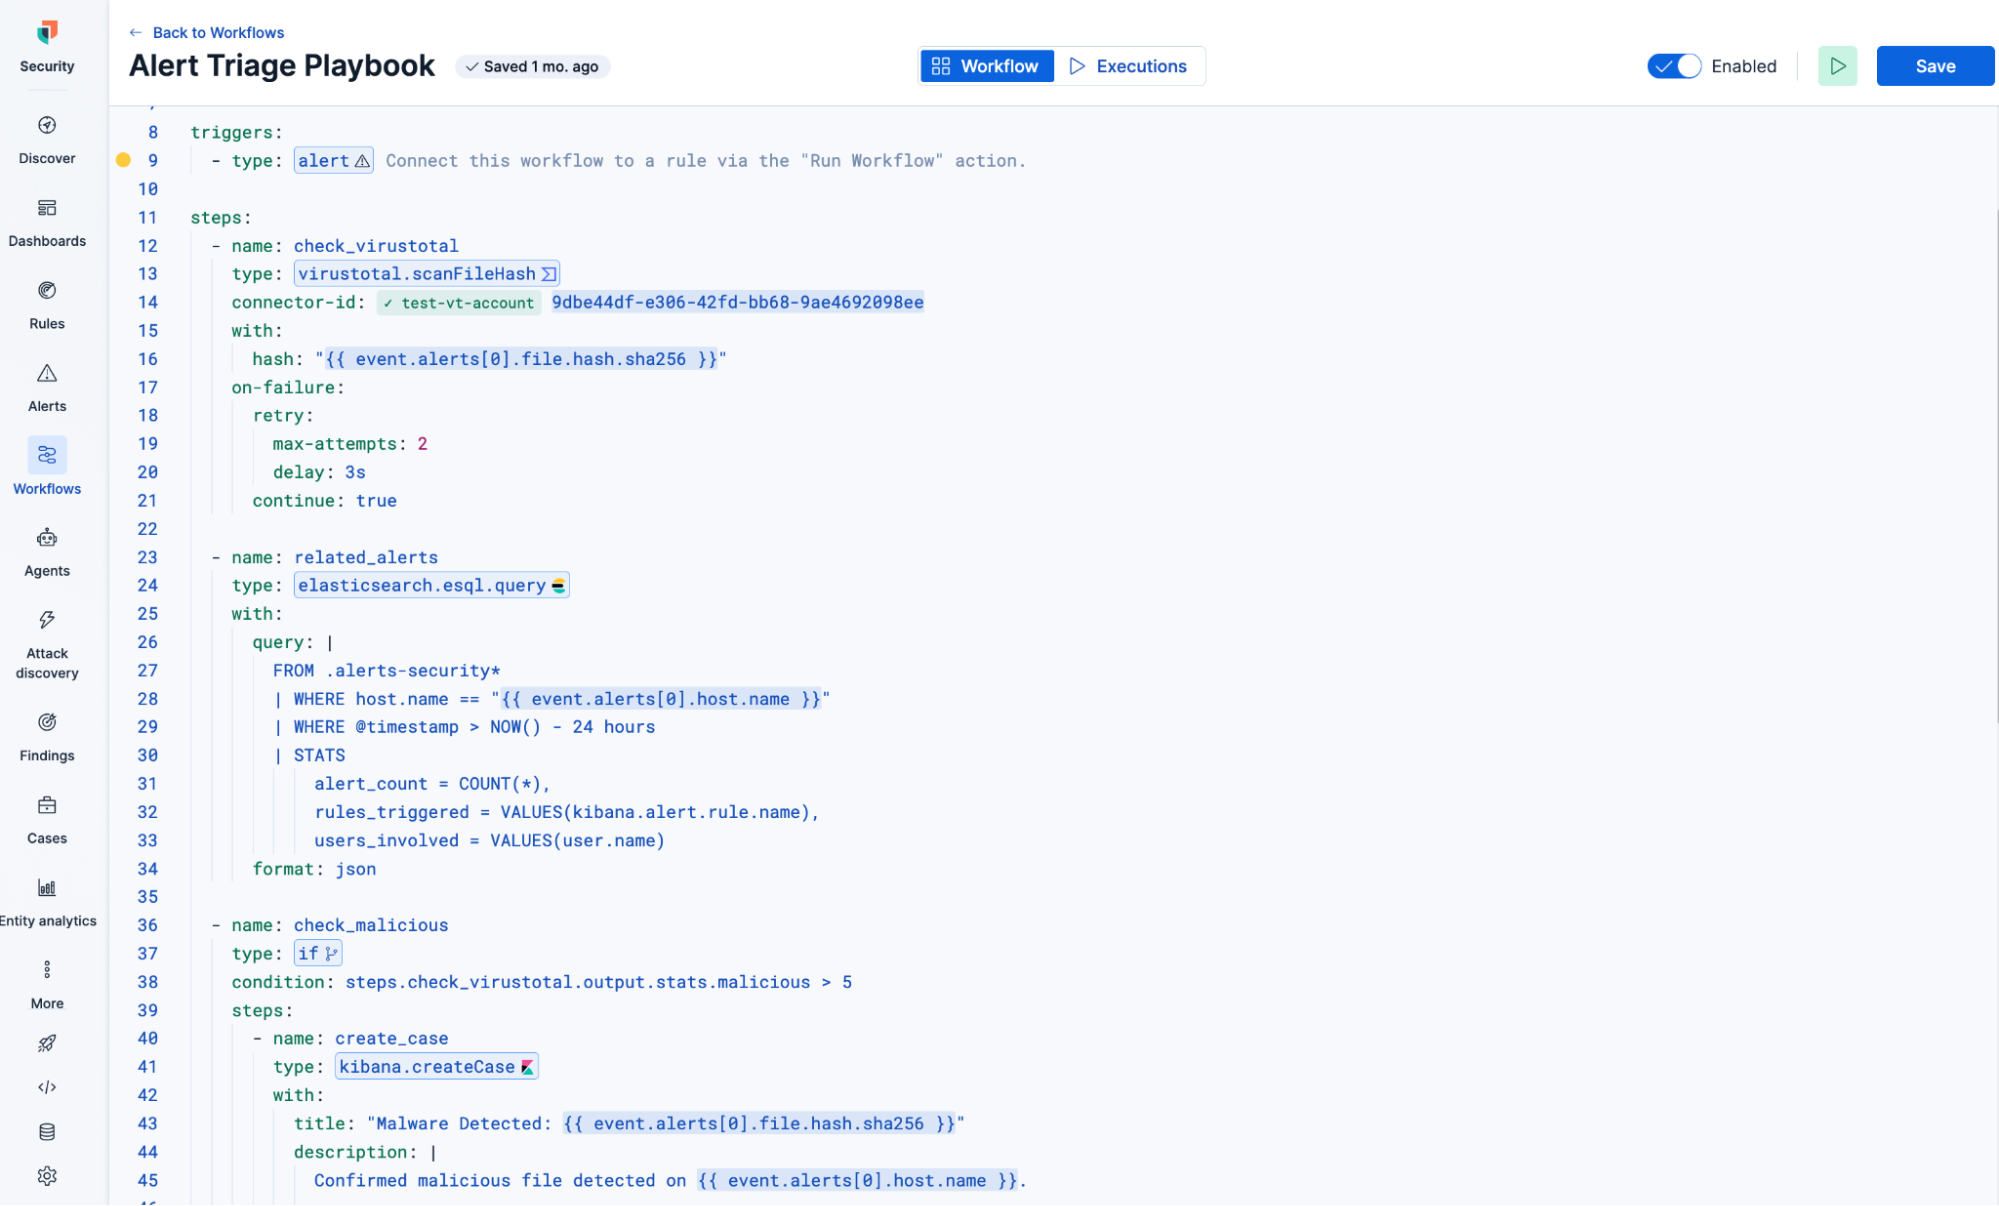The height and width of the screenshot is (1206, 1999).
Task: Click 'max-attempts: 2' on line 19
Action: 350,443
